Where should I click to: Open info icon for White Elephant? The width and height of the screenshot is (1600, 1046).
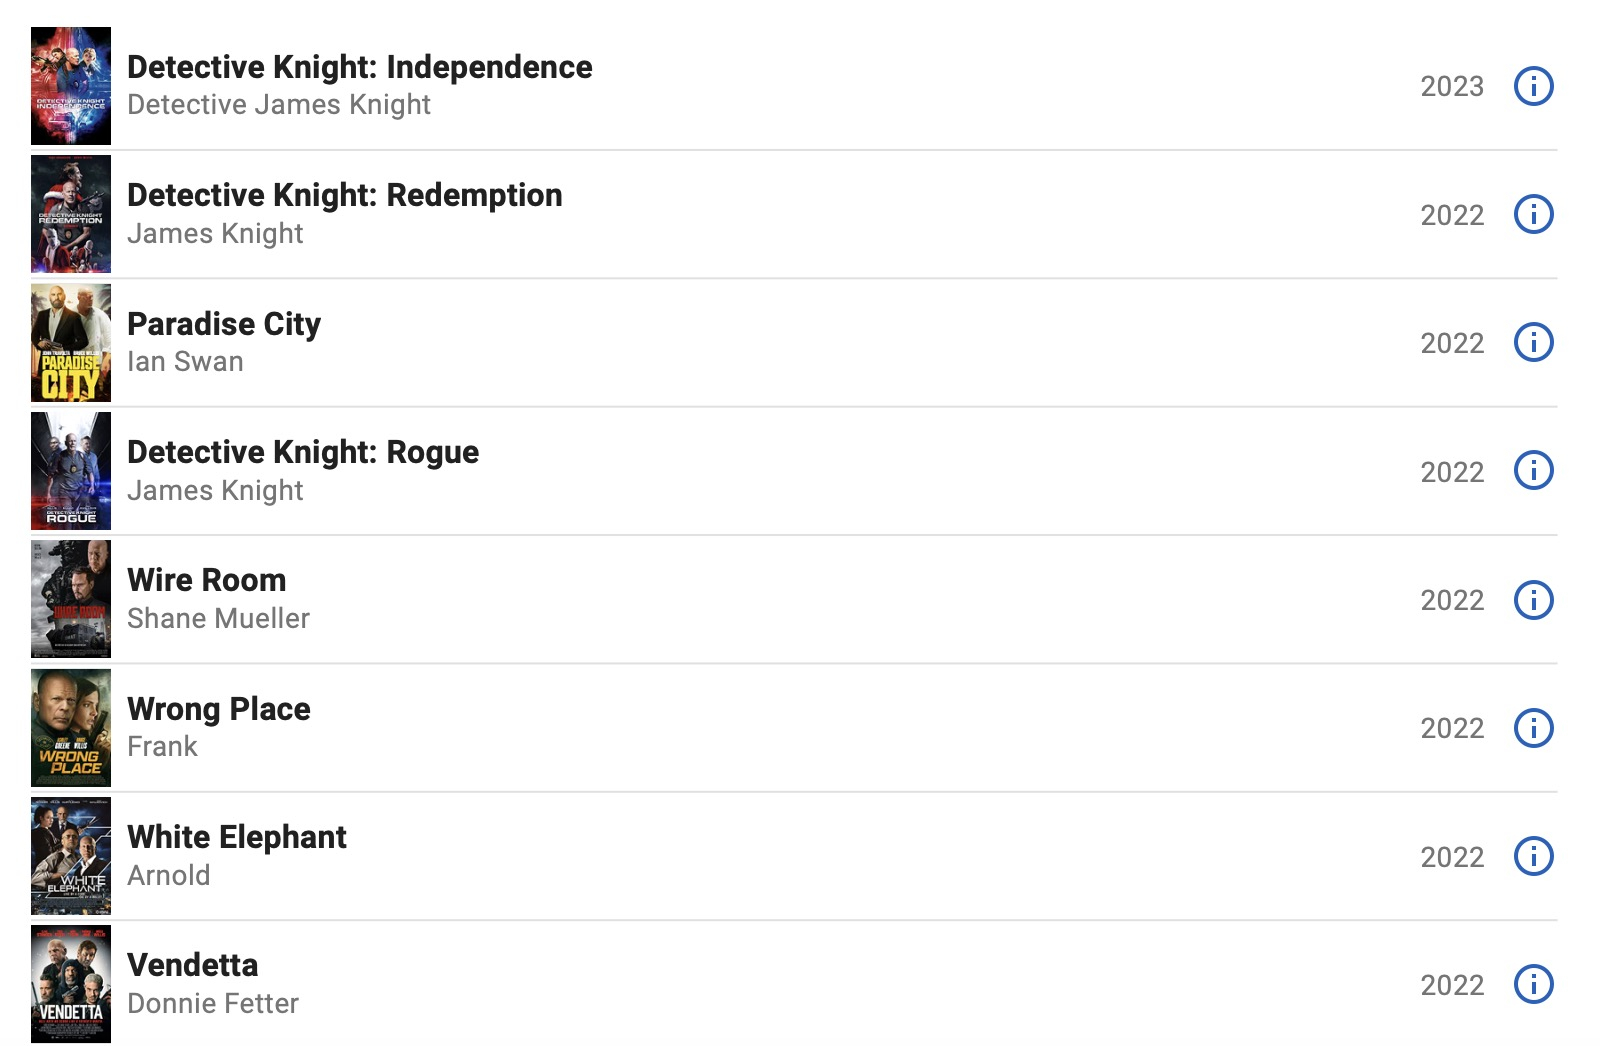1533,856
